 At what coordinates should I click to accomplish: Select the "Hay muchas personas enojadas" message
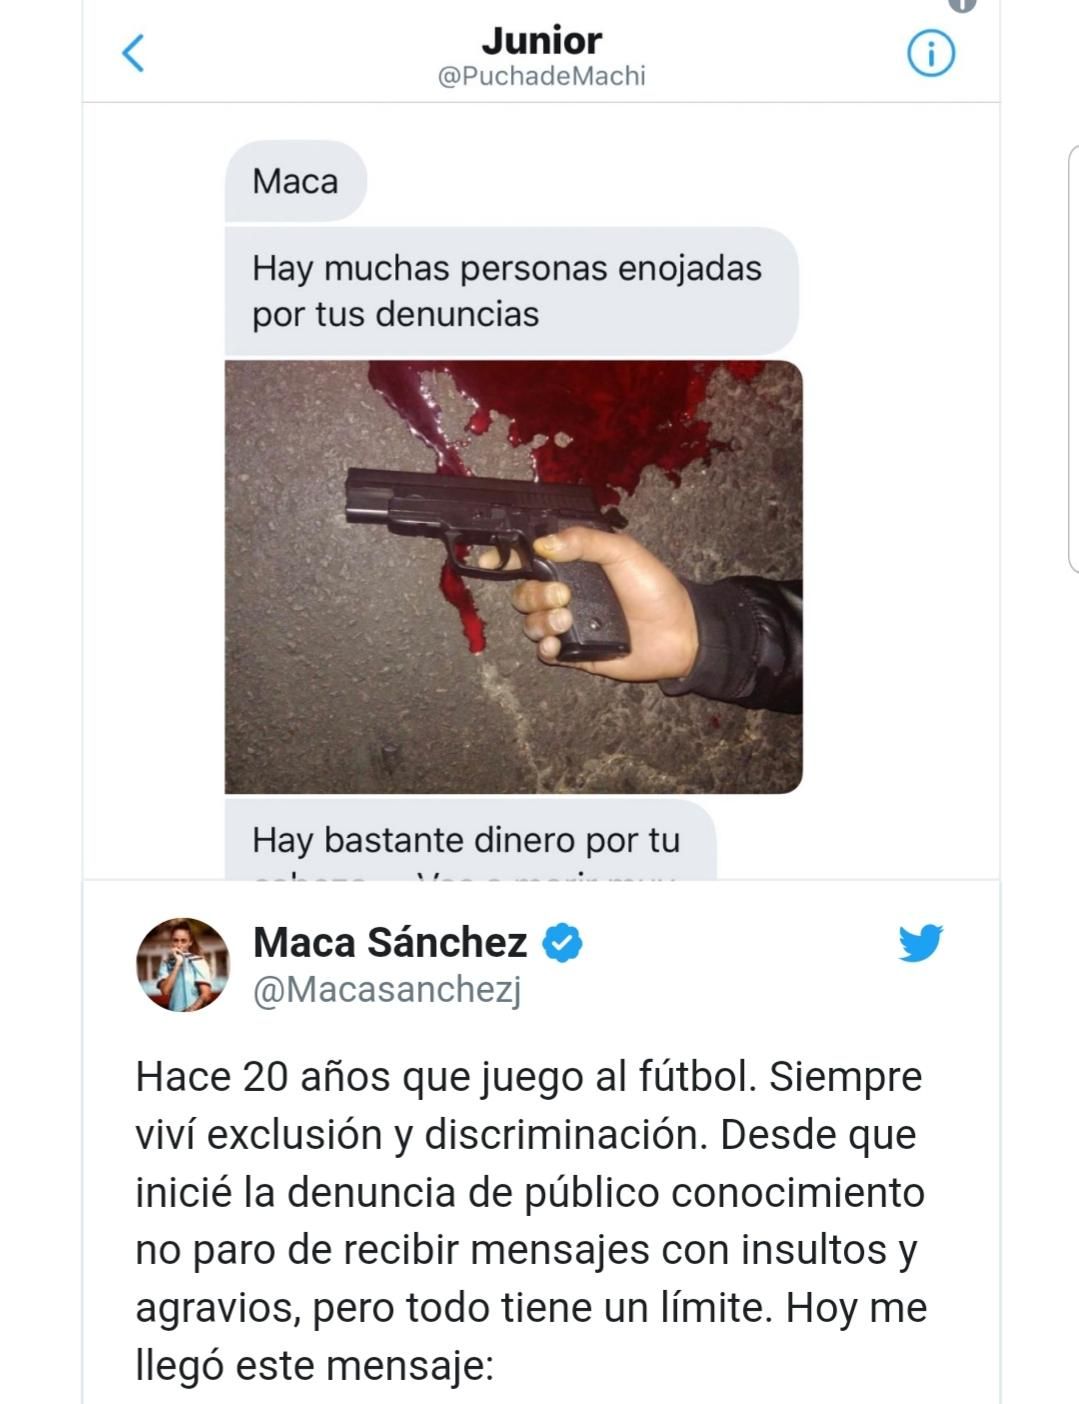(x=507, y=291)
